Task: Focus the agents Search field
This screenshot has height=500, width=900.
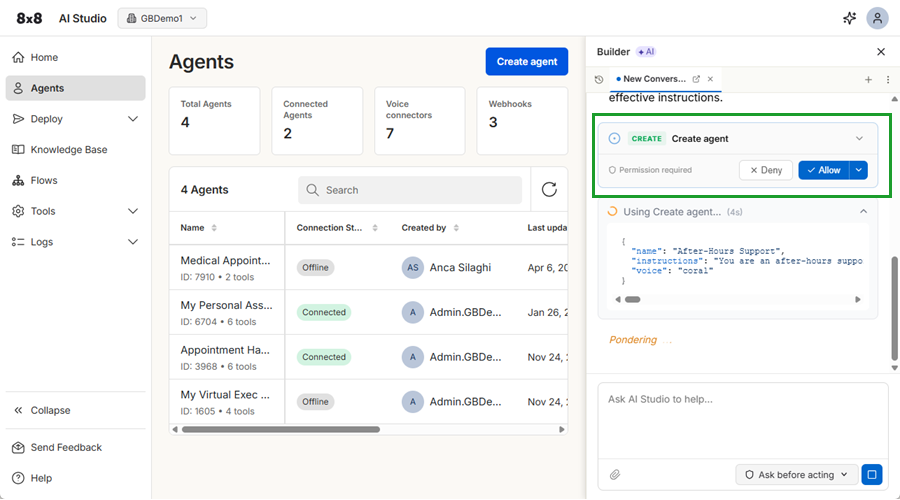Action: [410, 190]
